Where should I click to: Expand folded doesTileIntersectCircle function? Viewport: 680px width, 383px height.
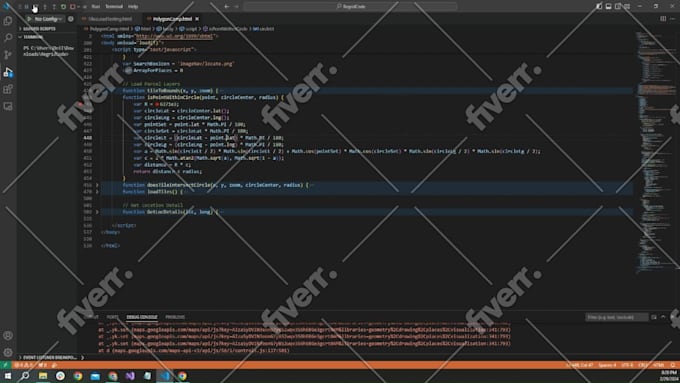97,185
